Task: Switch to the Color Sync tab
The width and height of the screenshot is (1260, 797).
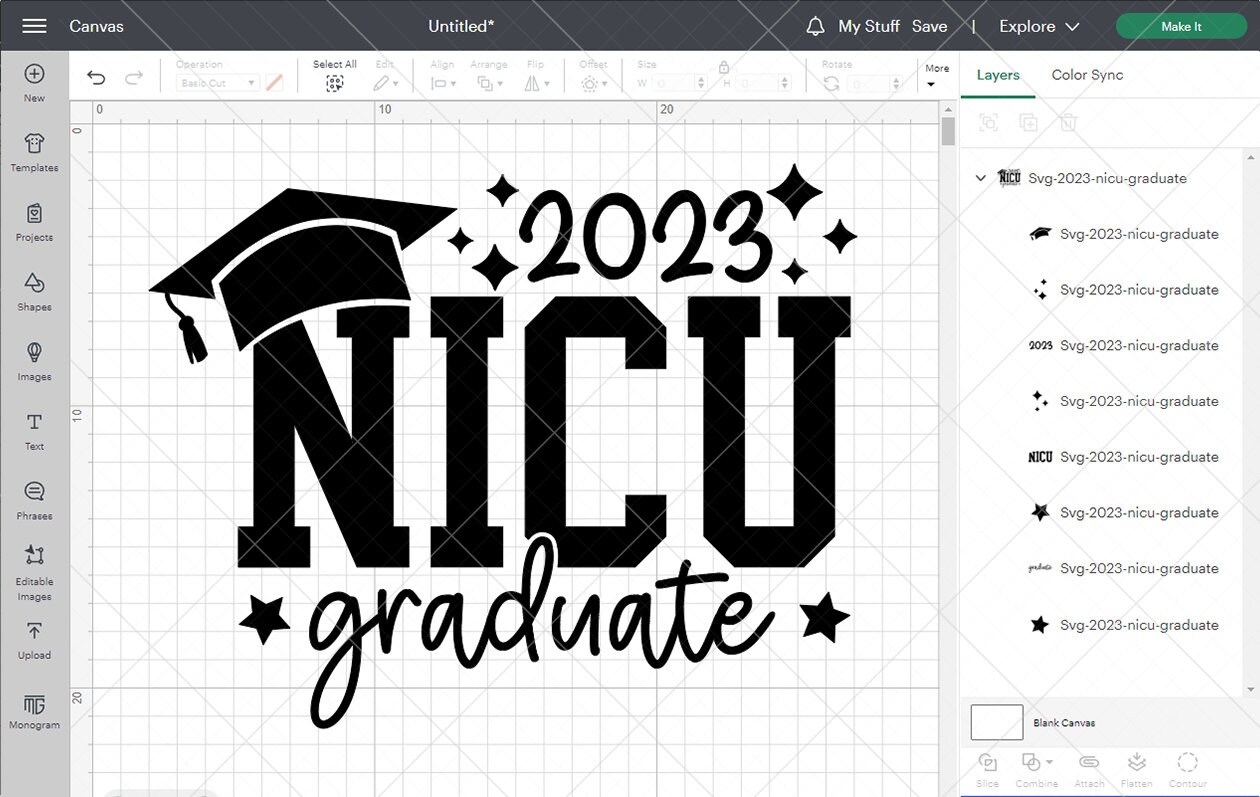Action: click(x=1088, y=75)
